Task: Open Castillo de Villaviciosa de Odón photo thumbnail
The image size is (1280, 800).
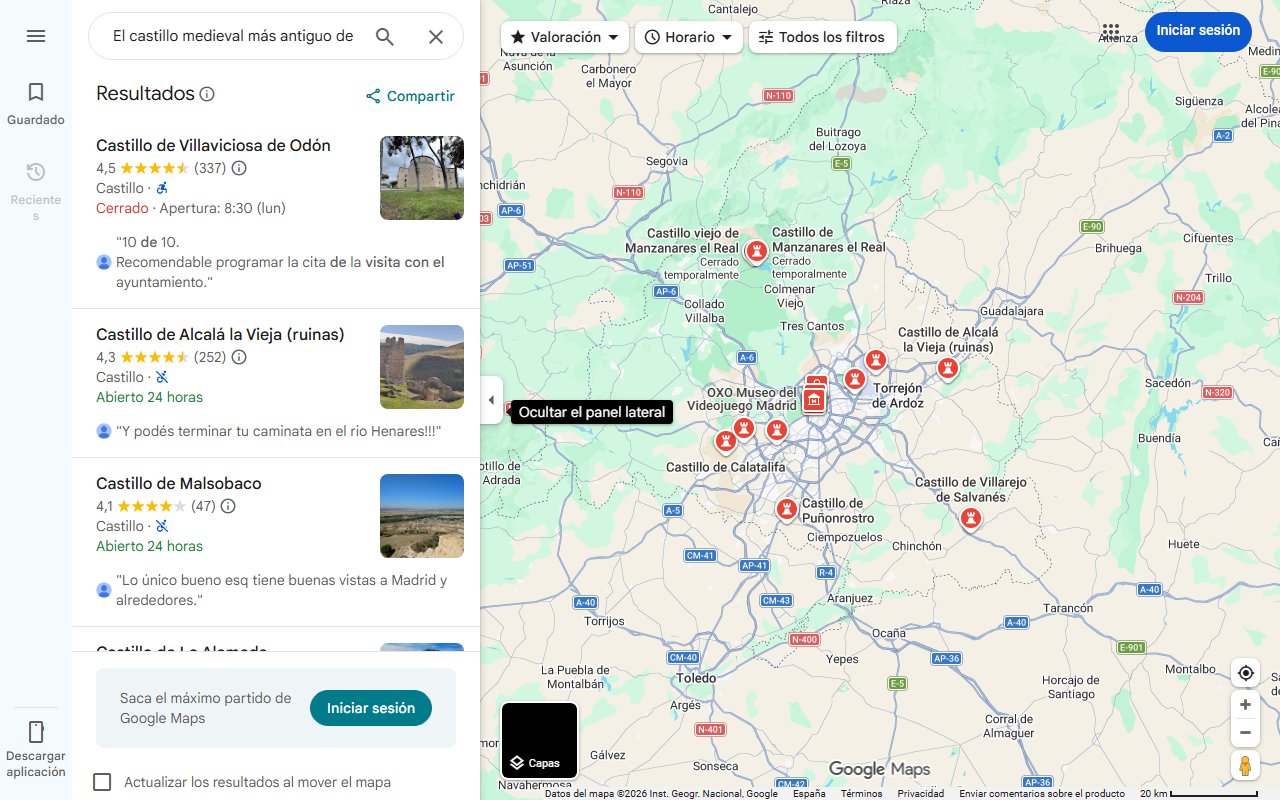Action: click(x=421, y=178)
